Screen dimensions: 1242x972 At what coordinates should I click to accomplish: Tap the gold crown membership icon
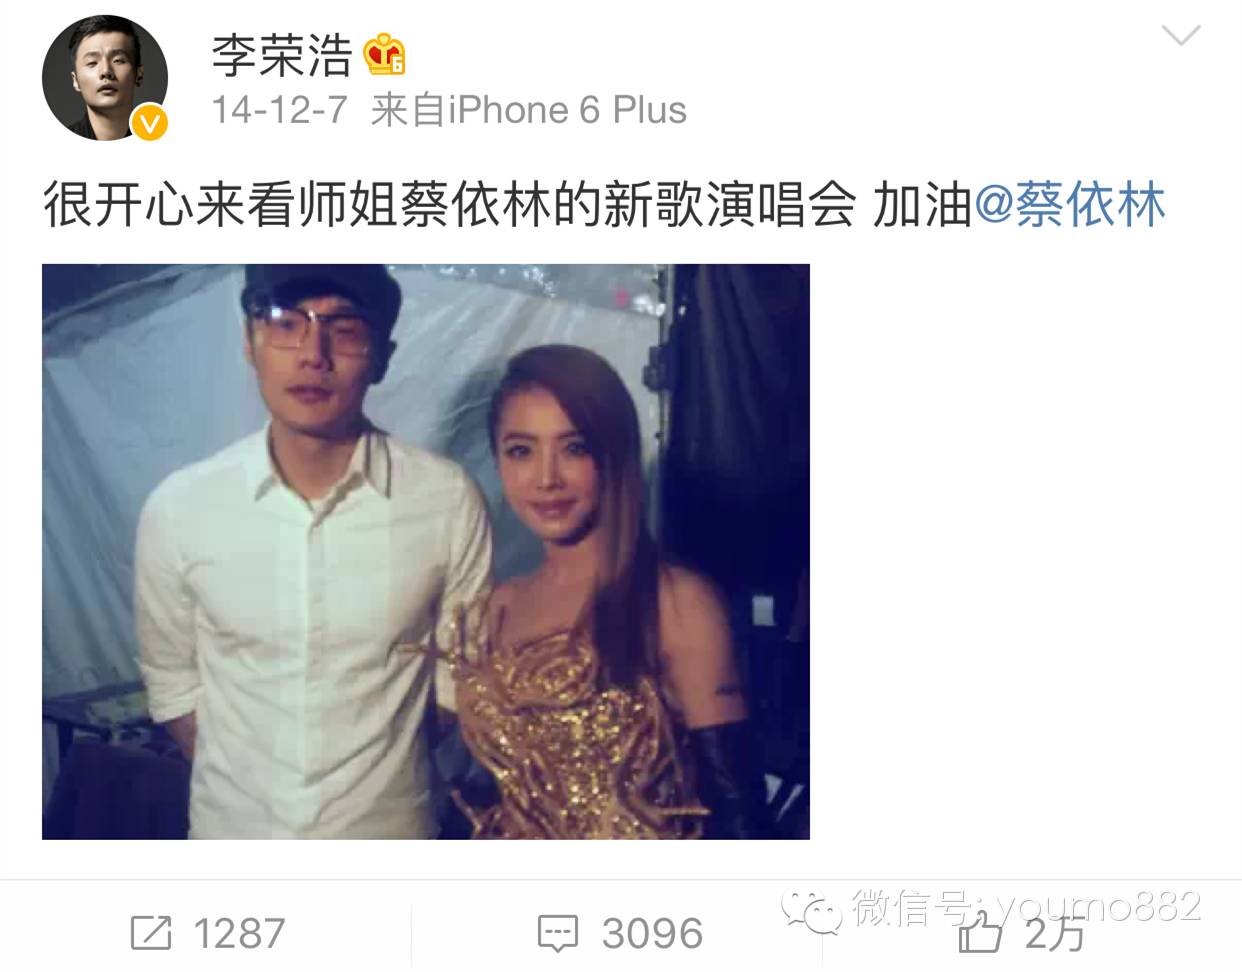384,54
